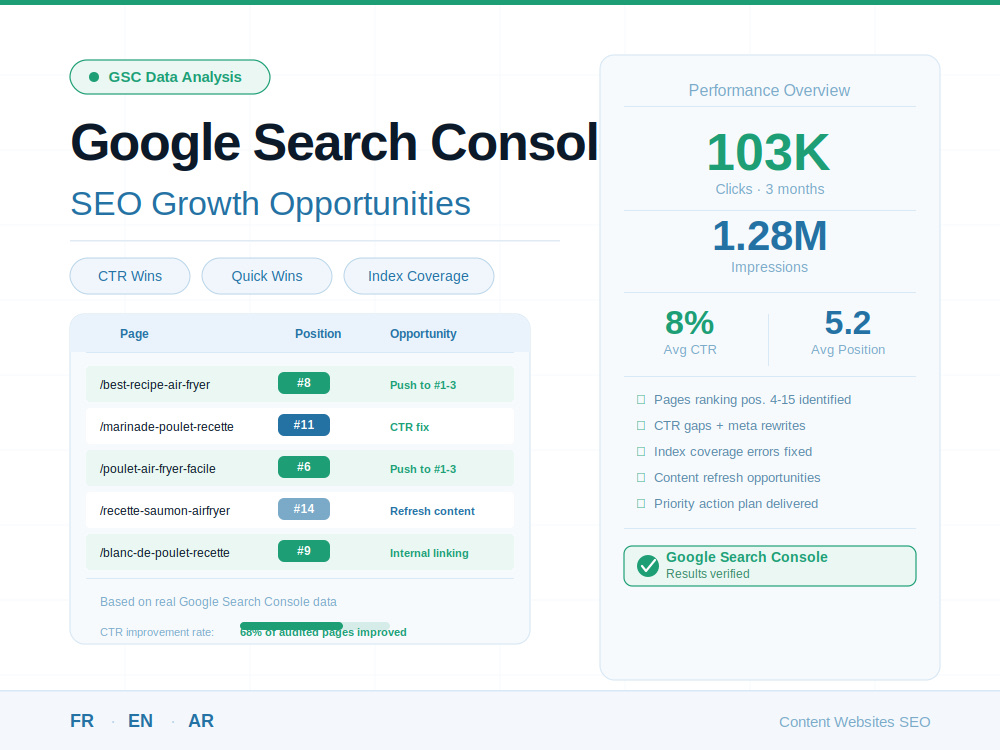Click the #9 position badge
The height and width of the screenshot is (750, 1000).
click(304, 551)
